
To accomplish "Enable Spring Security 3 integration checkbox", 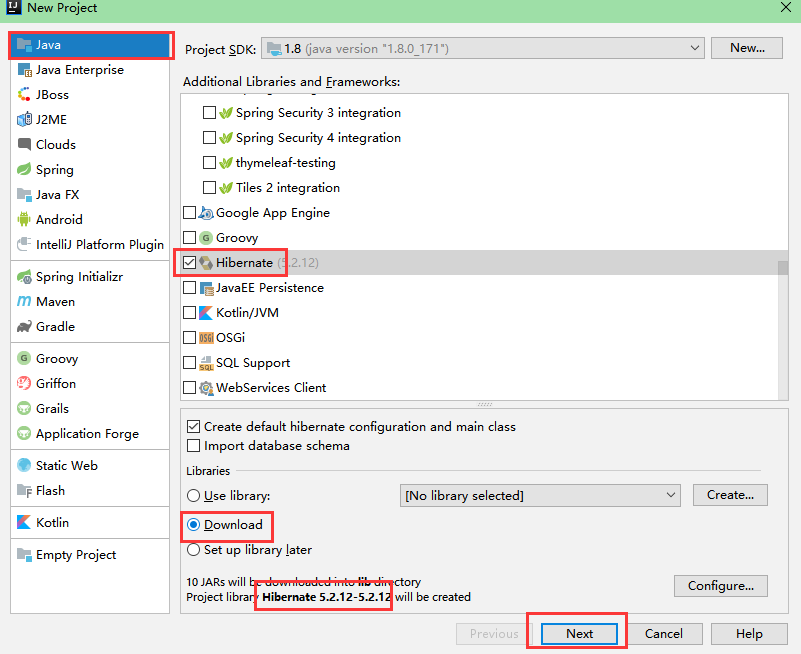I will tap(209, 112).
